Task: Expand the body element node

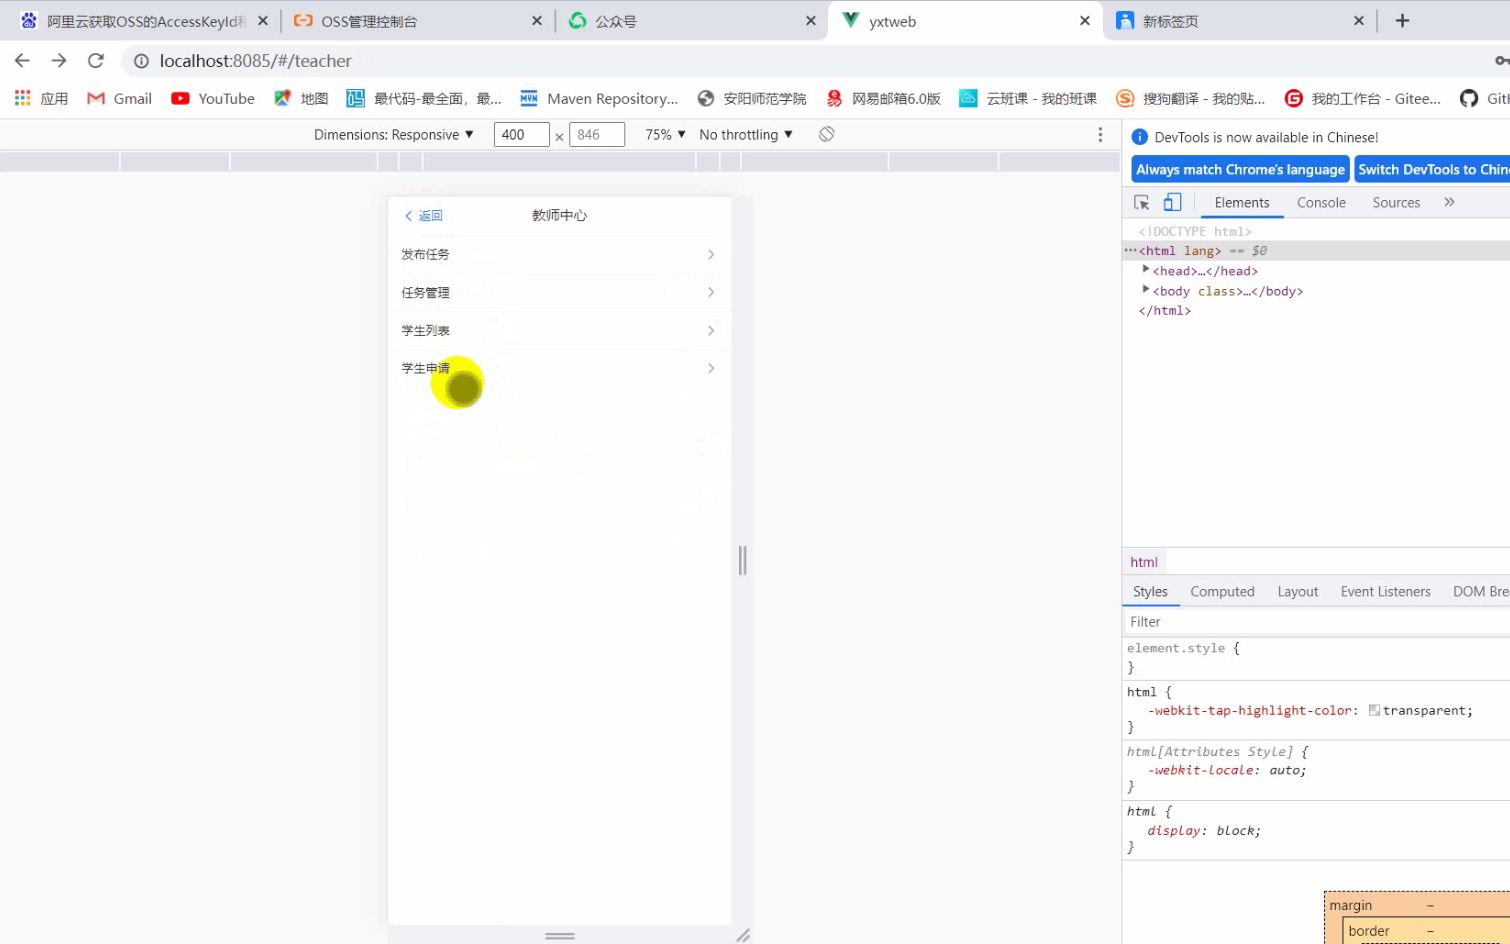Action: pyautogui.click(x=1146, y=290)
